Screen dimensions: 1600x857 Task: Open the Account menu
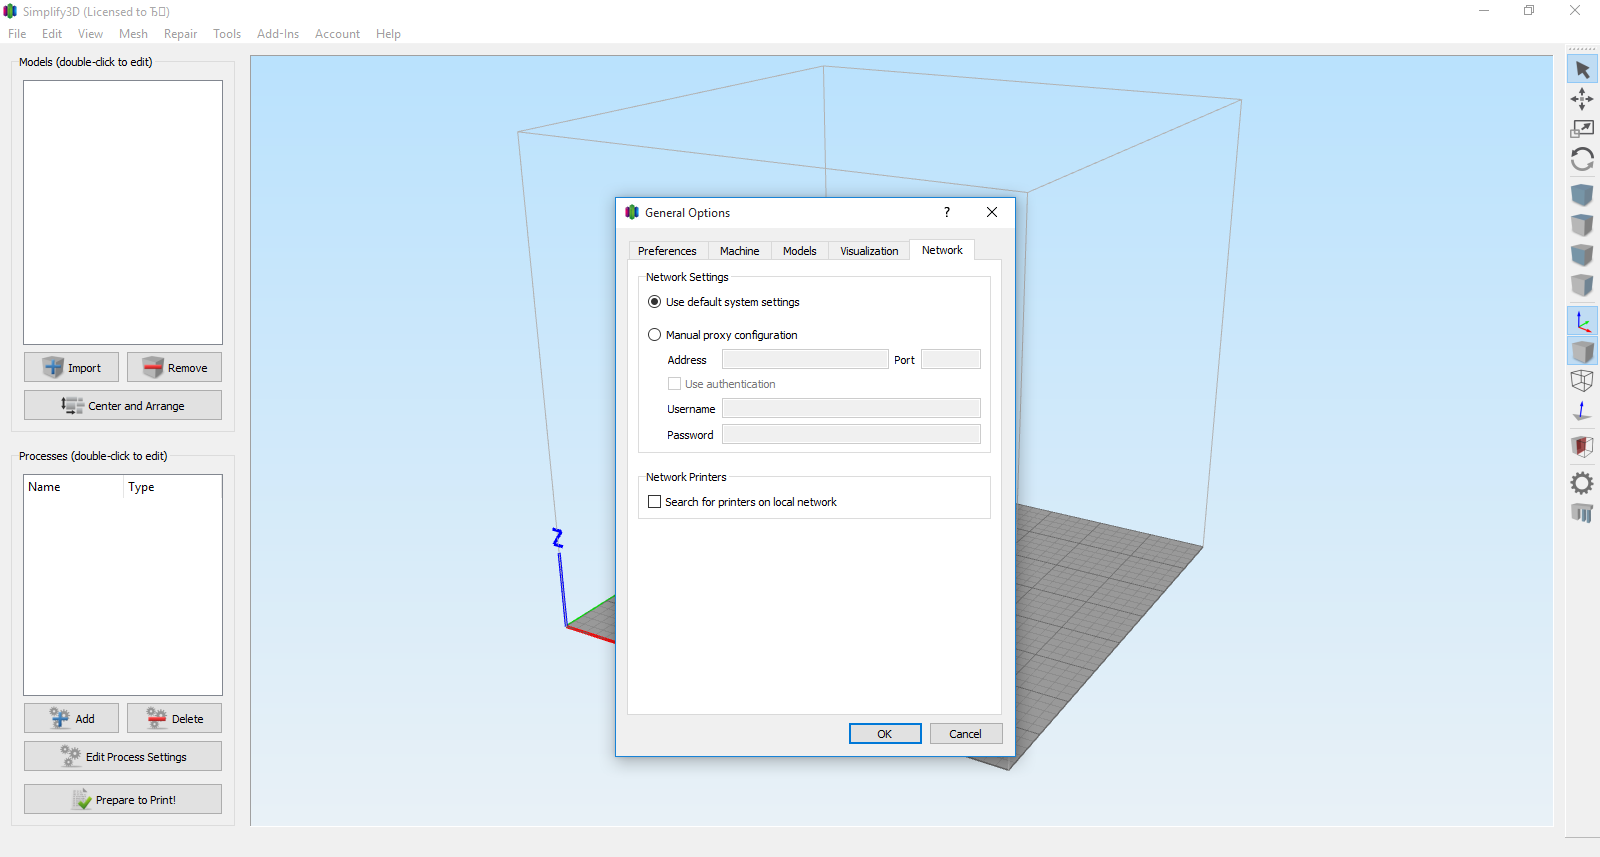click(337, 34)
